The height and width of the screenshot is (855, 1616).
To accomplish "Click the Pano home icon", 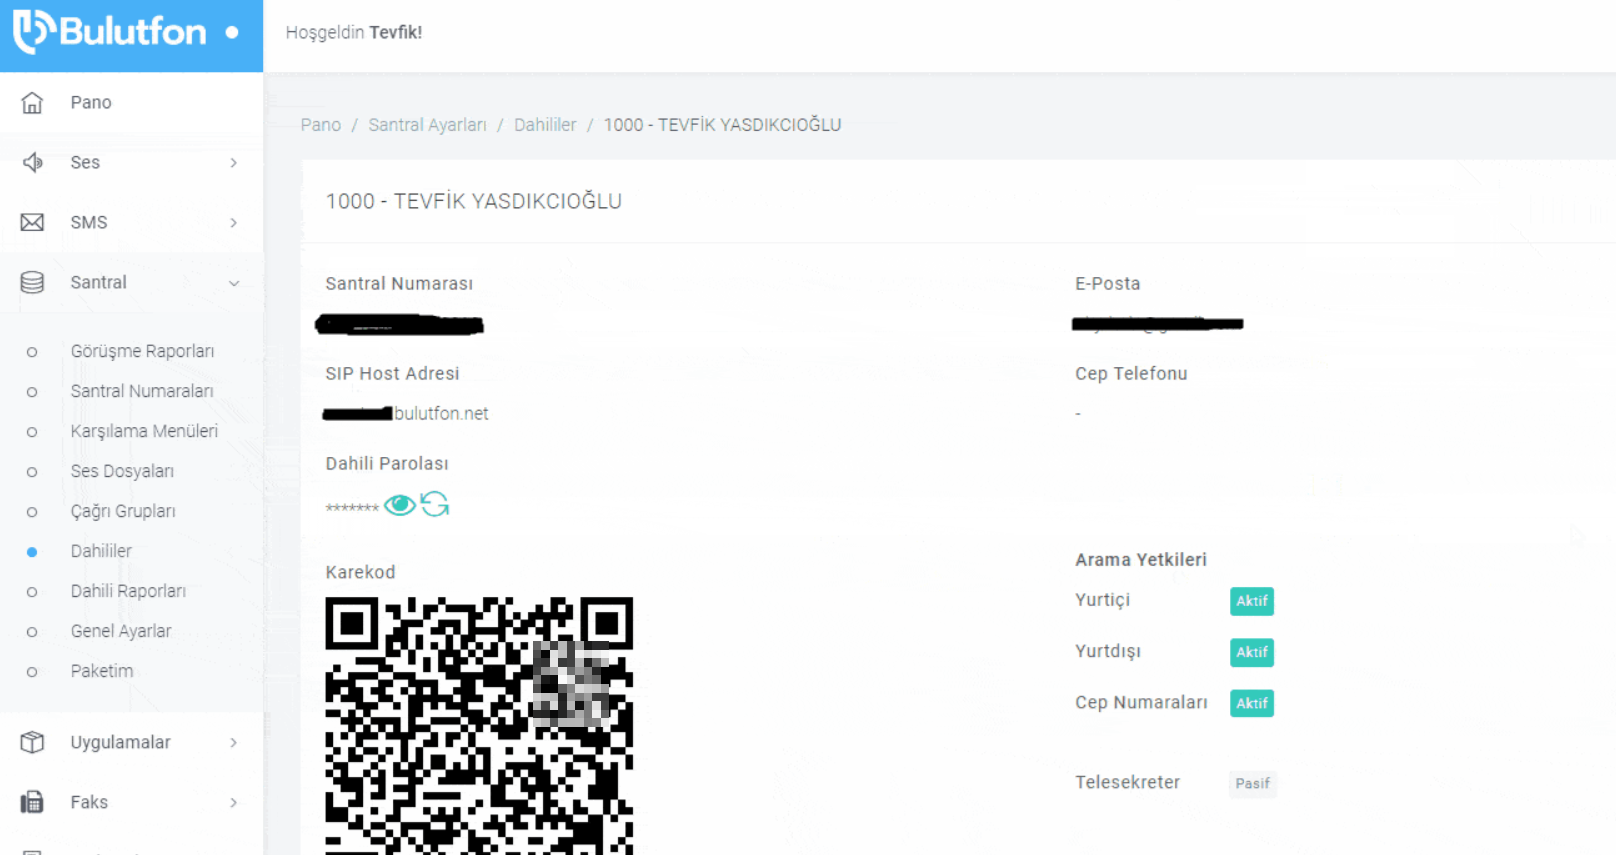I will pos(32,103).
